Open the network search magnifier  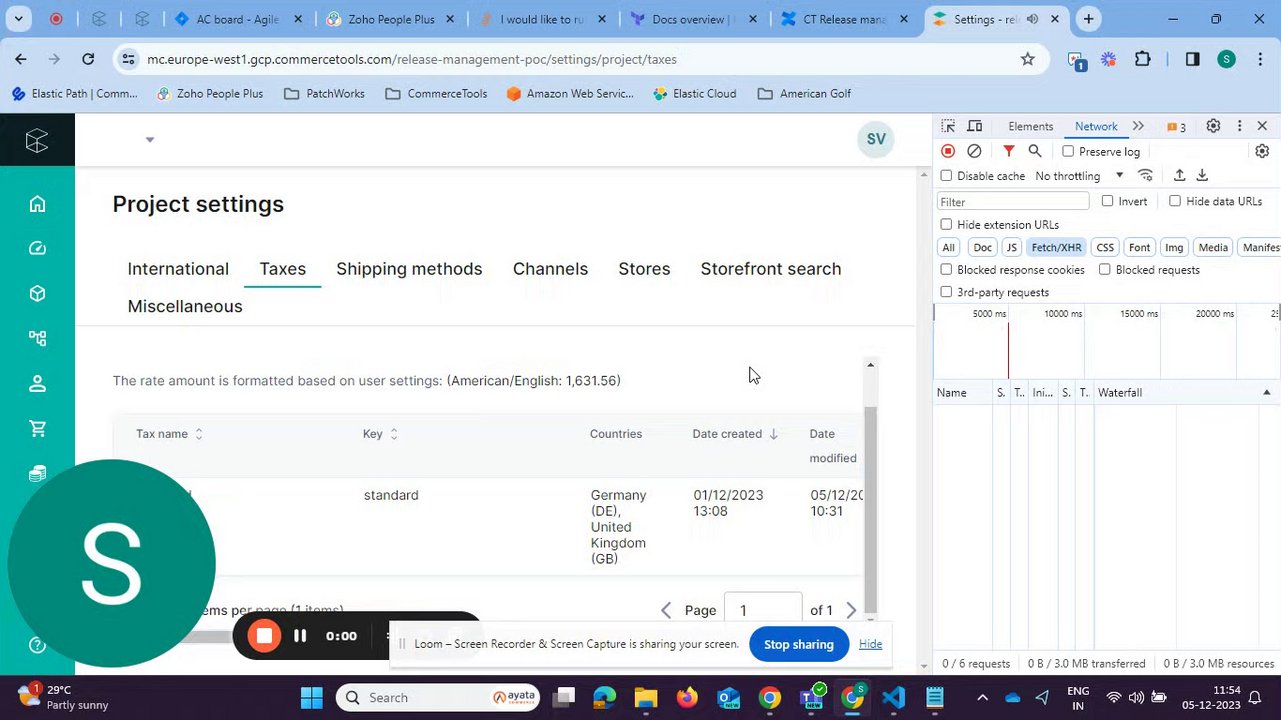click(x=1035, y=151)
